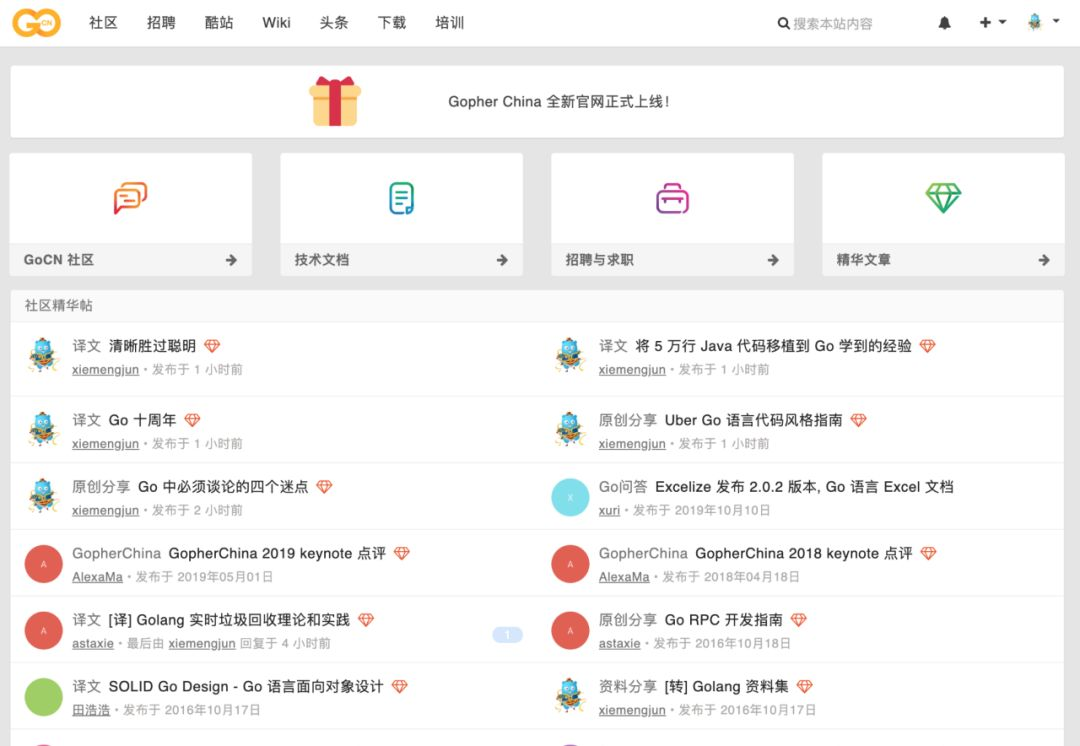The image size is (1080, 746).
Task: Click reply count badge on Golang 实时垃圾回收 post
Action: click(508, 634)
